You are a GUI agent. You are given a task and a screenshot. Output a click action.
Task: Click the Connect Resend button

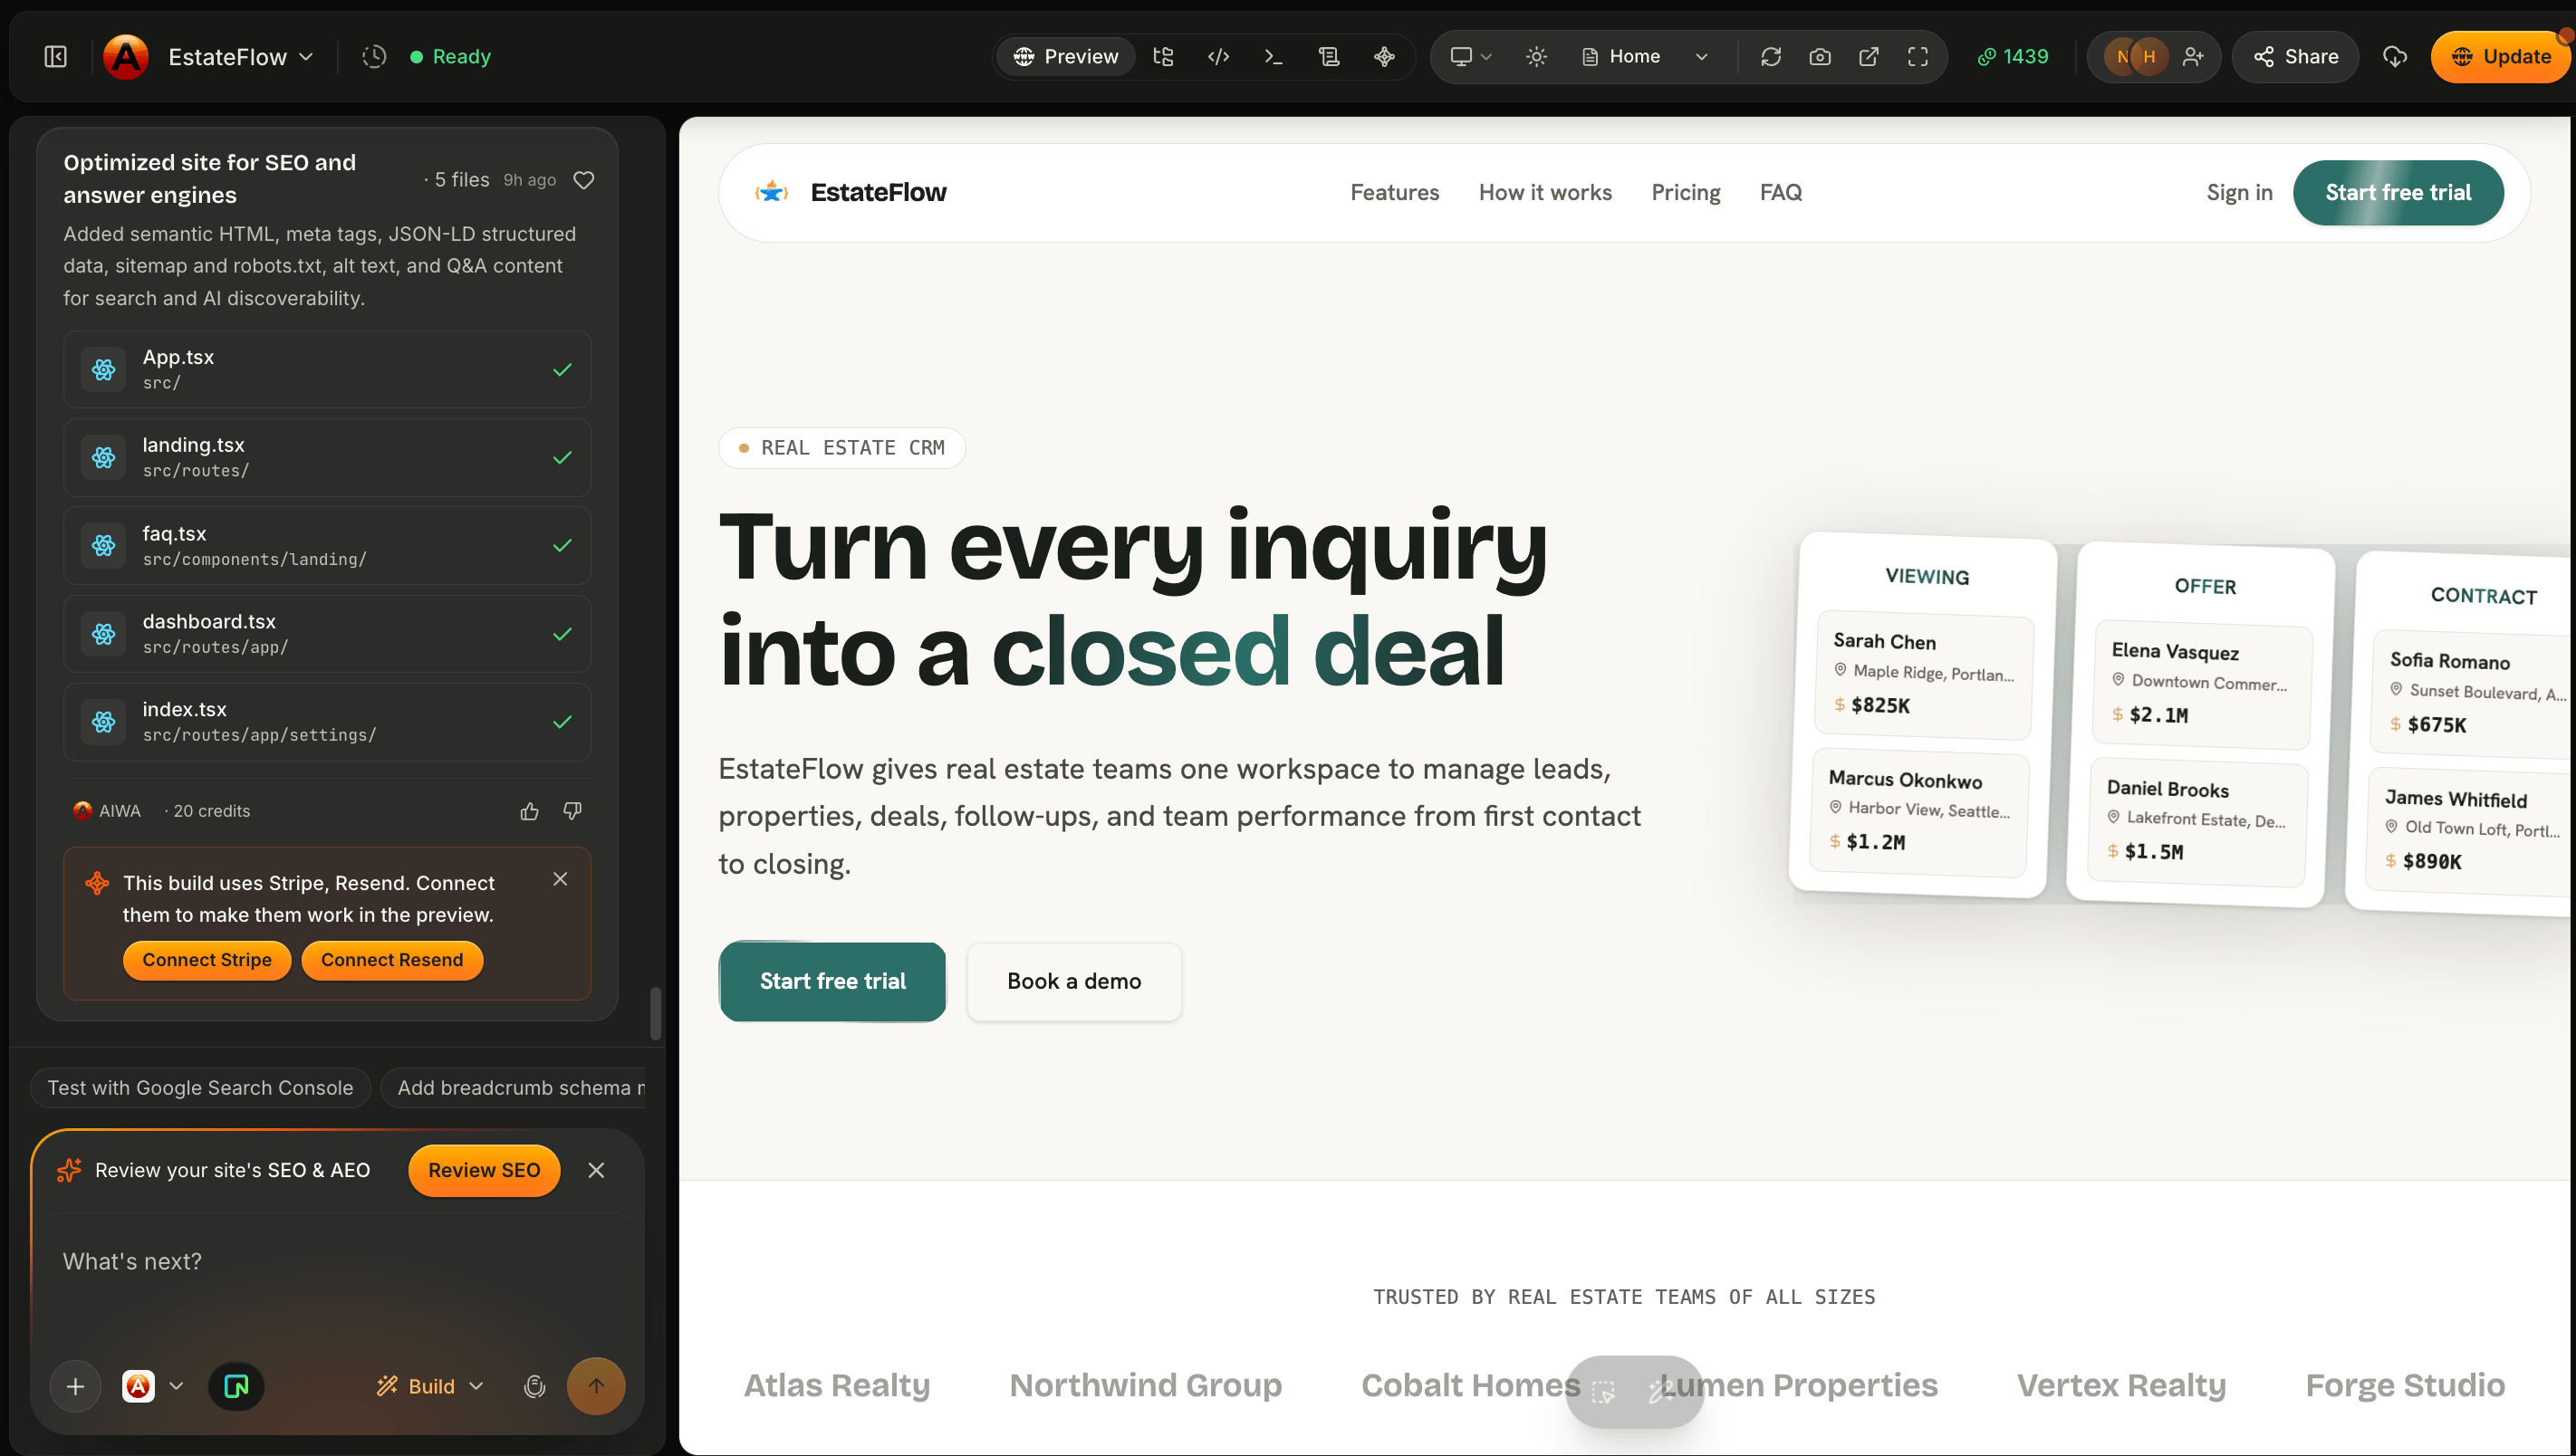[392, 960]
